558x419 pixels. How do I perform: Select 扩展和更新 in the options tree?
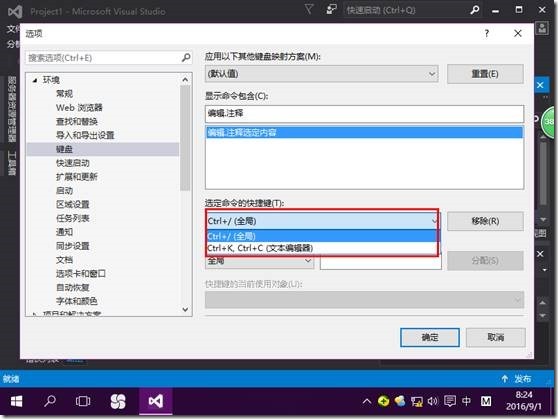77,177
